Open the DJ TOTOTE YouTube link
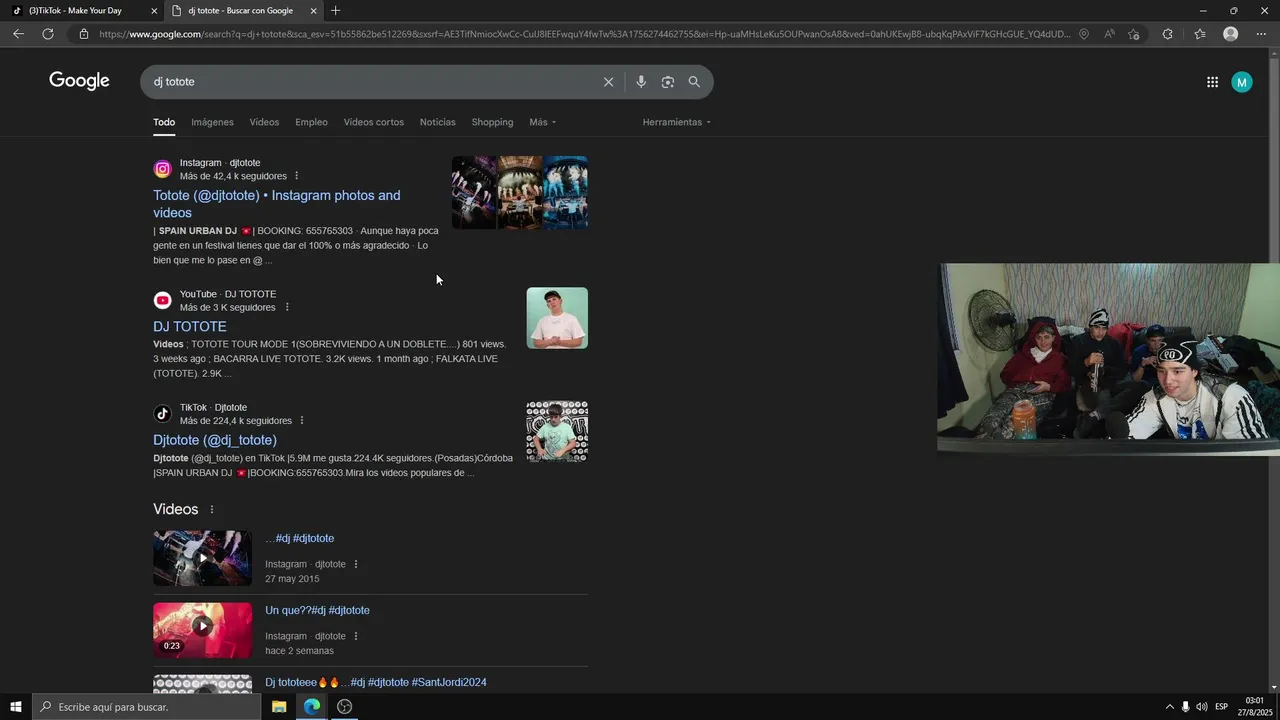Viewport: 1280px width, 720px height. click(x=190, y=327)
